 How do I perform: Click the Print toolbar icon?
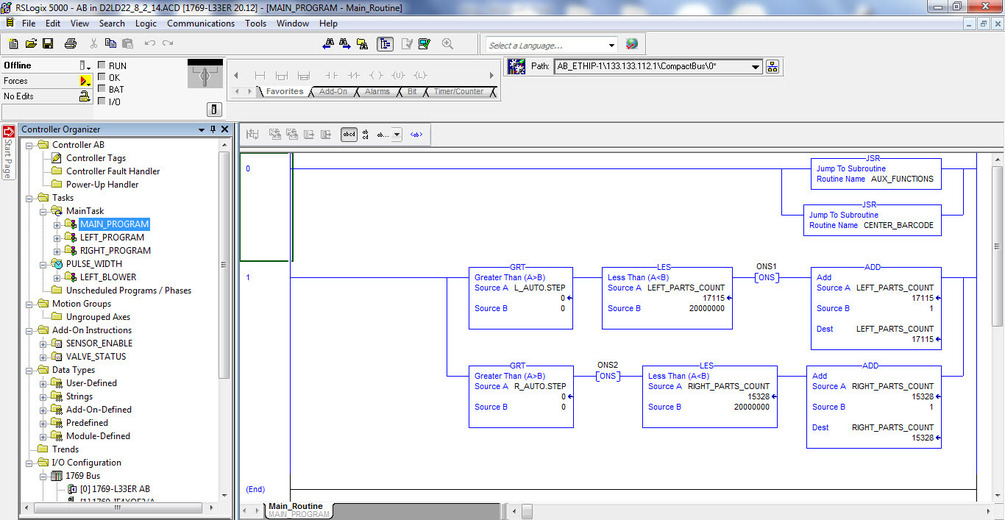[x=71, y=44]
